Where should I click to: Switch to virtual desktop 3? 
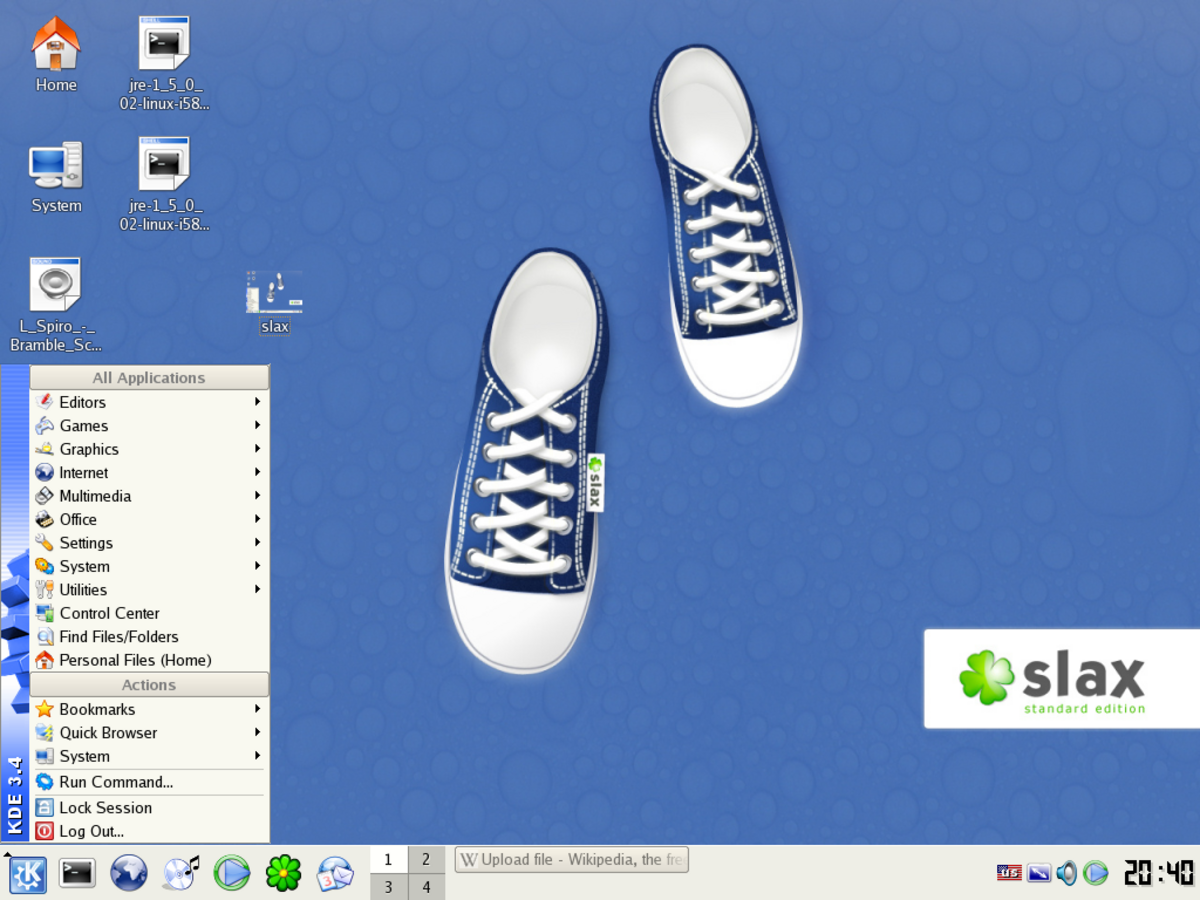389,887
